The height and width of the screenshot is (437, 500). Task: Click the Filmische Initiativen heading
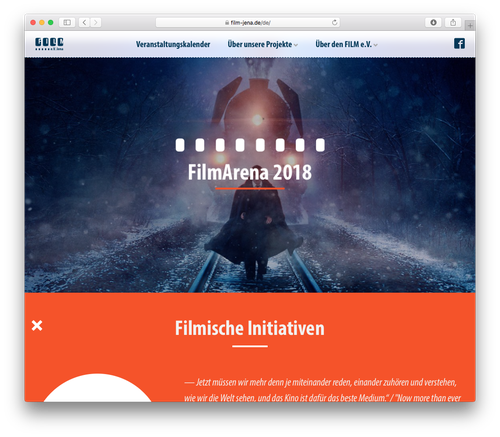(x=250, y=328)
